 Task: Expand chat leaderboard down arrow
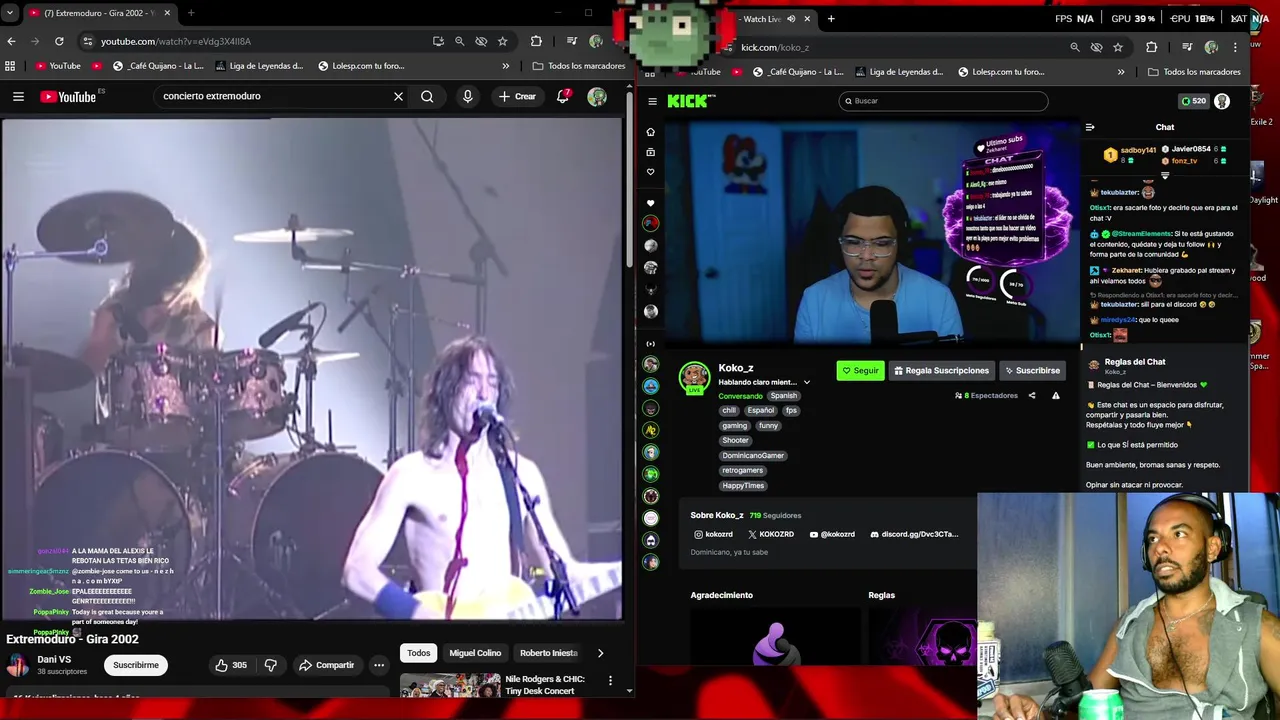click(1164, 176)
